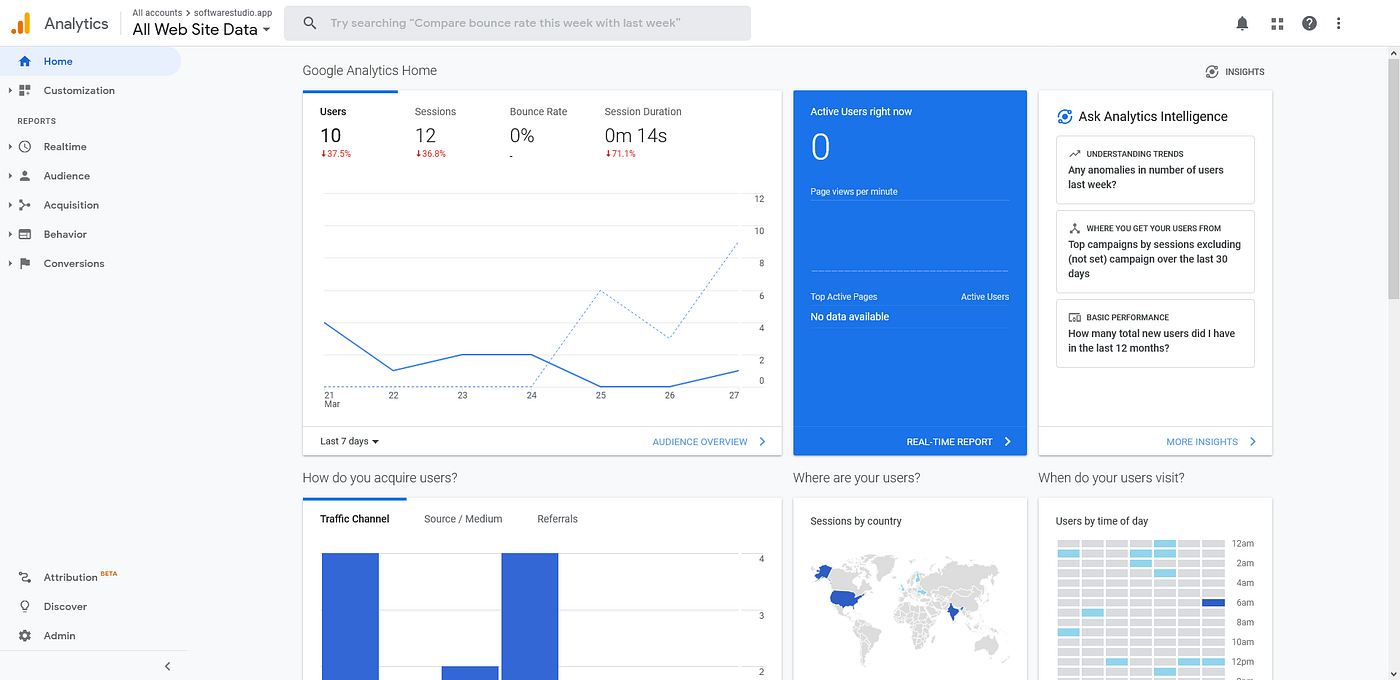Image resolution: width=1400 pixels, height=680 pixels.
Task: Collapse the sidebar with the left chevron
Action: pos(168,666)
